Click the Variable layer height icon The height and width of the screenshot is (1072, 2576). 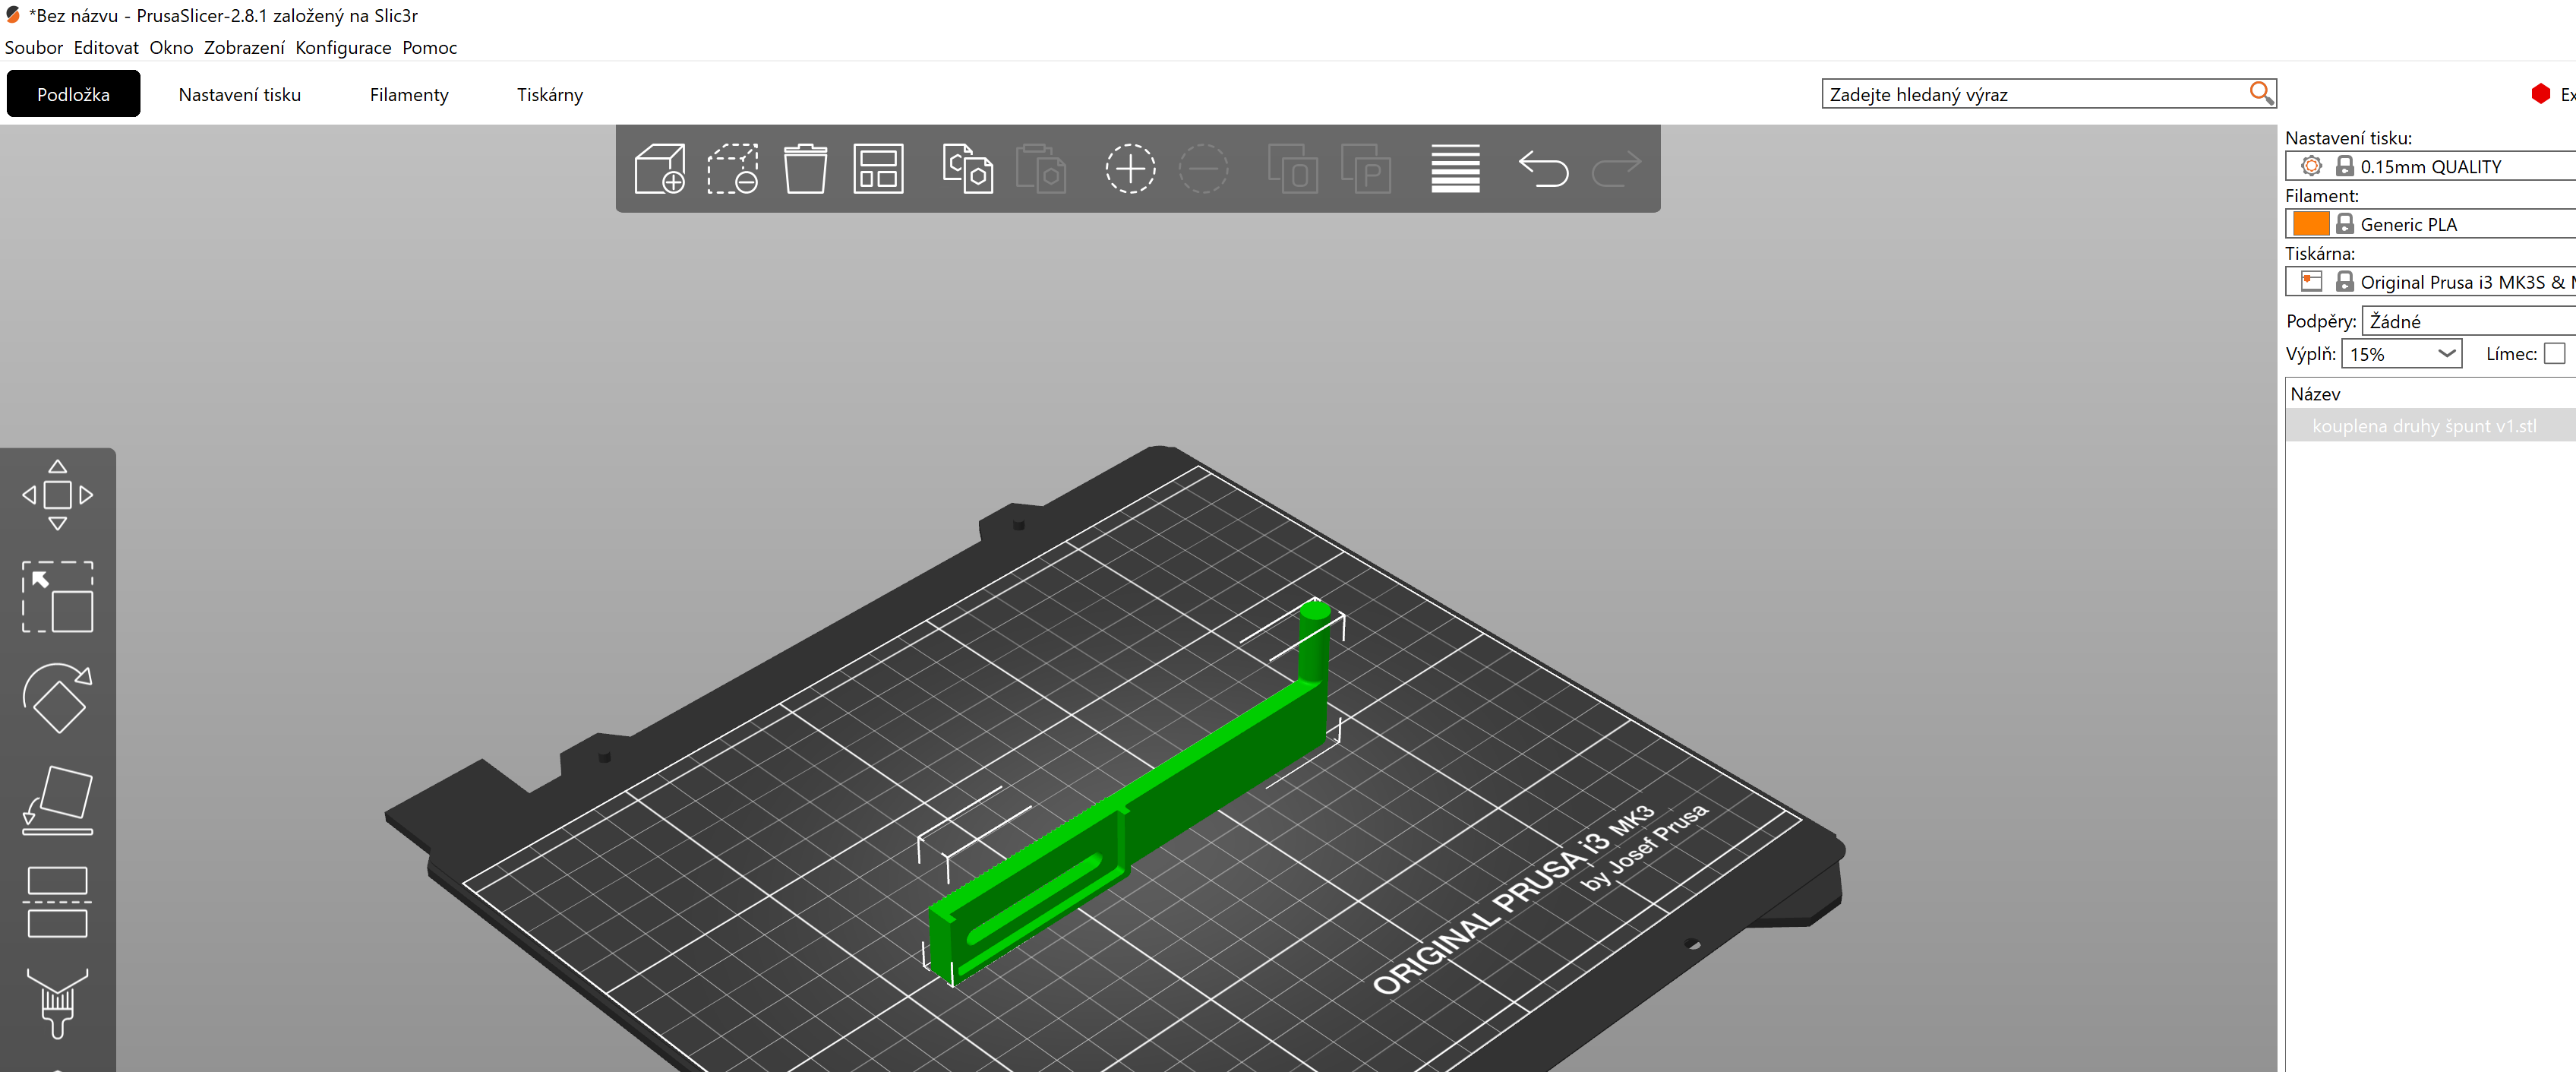(1455, 168)
